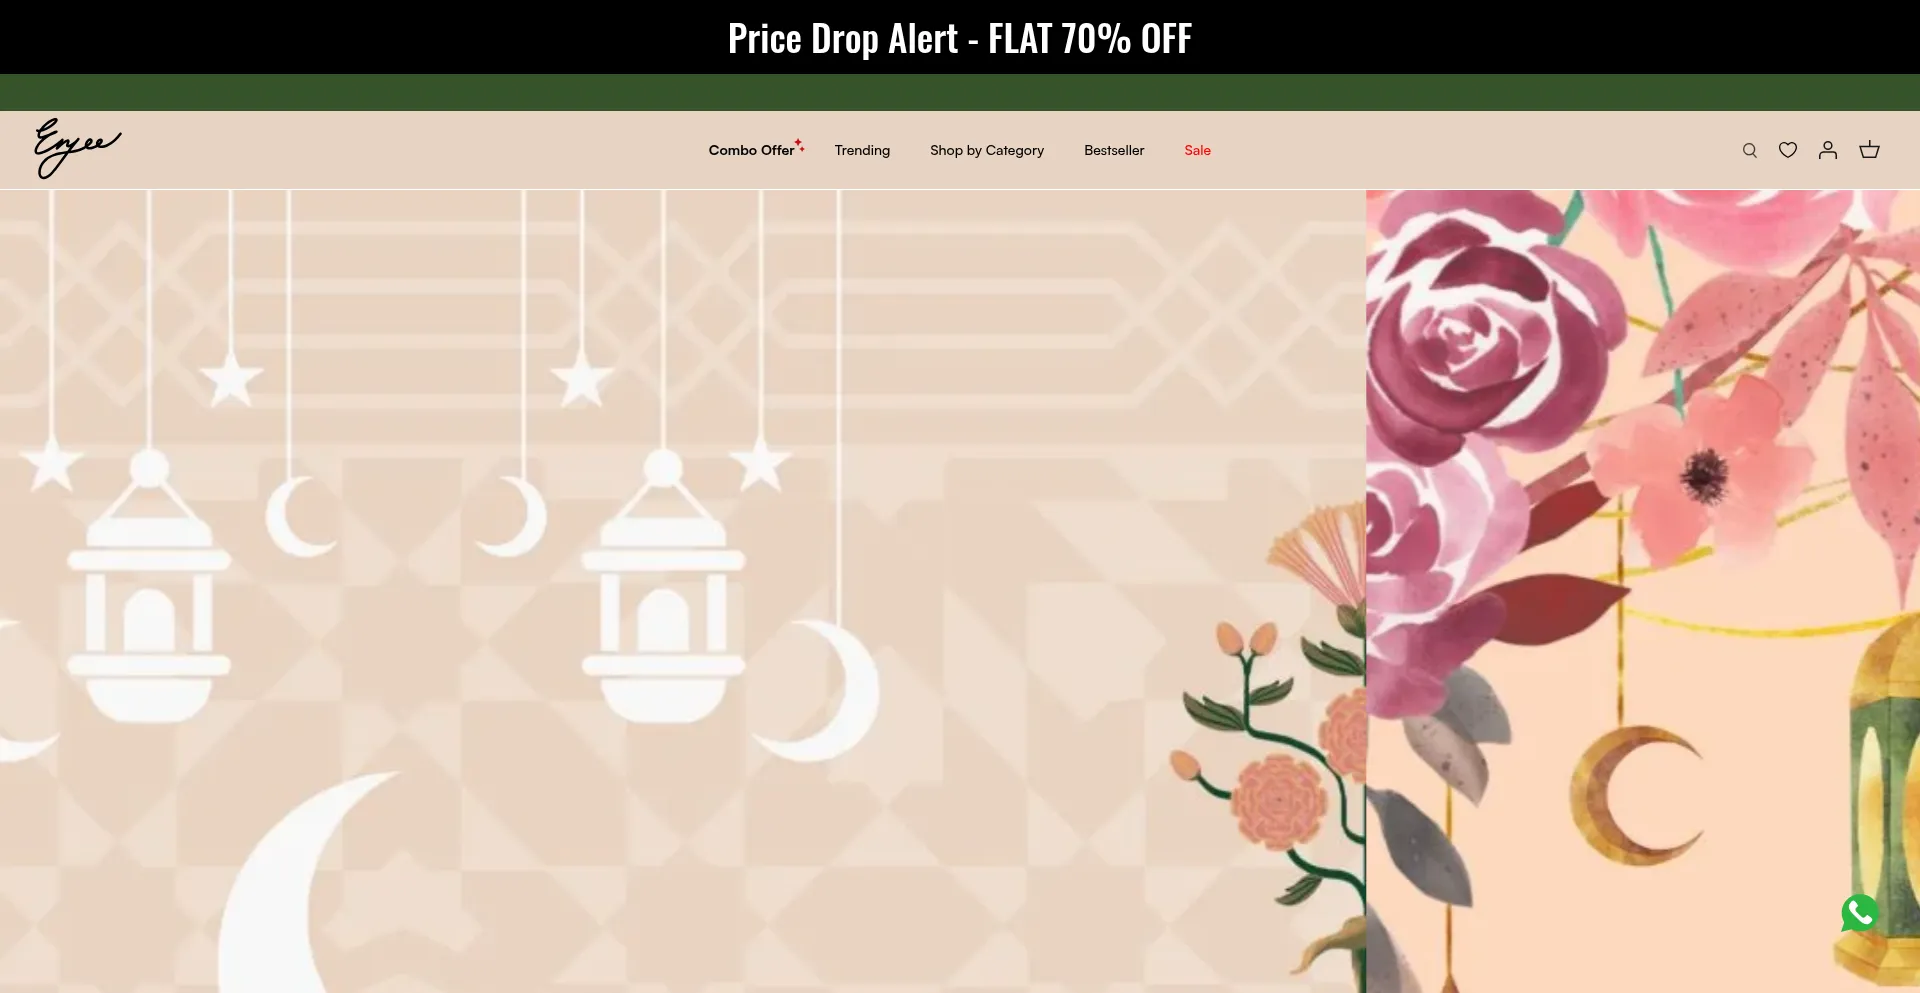Open the wishlist heart icon
Image resolution: width=1920 pixels, height=993 pixels.
click(1788, 150)
